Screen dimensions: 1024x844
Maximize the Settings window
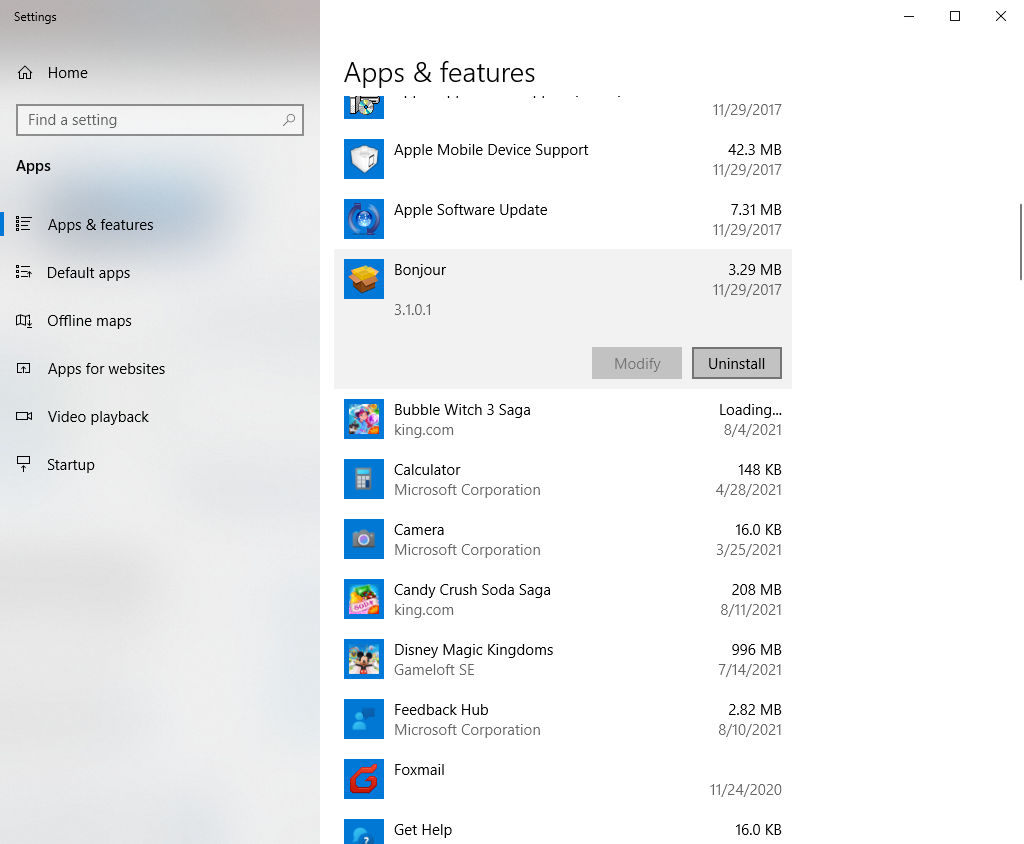(955, 16)
